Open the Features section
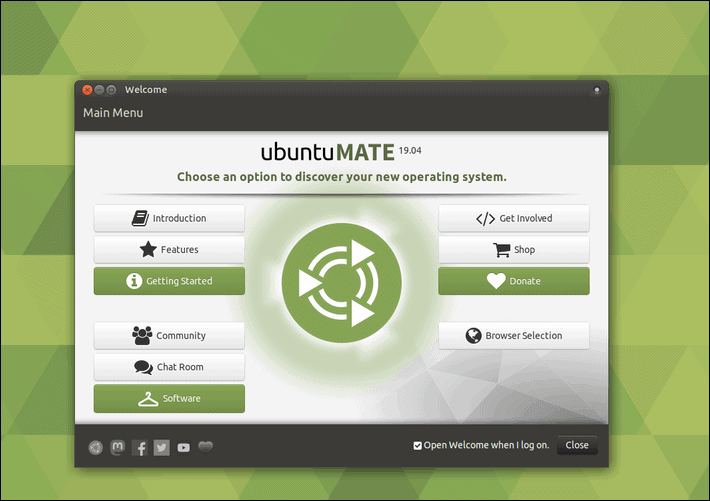This screenshot has height=501, width=710. [169, 250]
